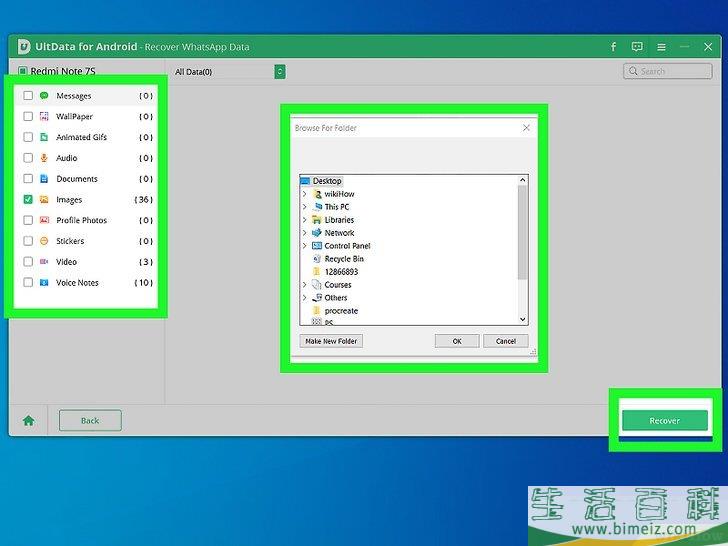Expand the This PC node
This screenshot has height=546, width=728.
point(305,207)
